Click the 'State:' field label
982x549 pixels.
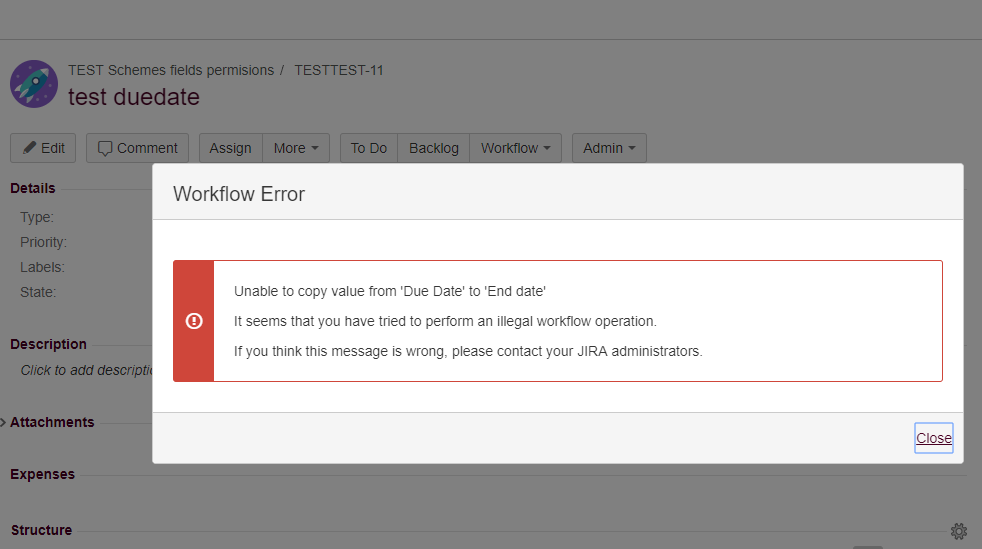(x=38, y=292)
